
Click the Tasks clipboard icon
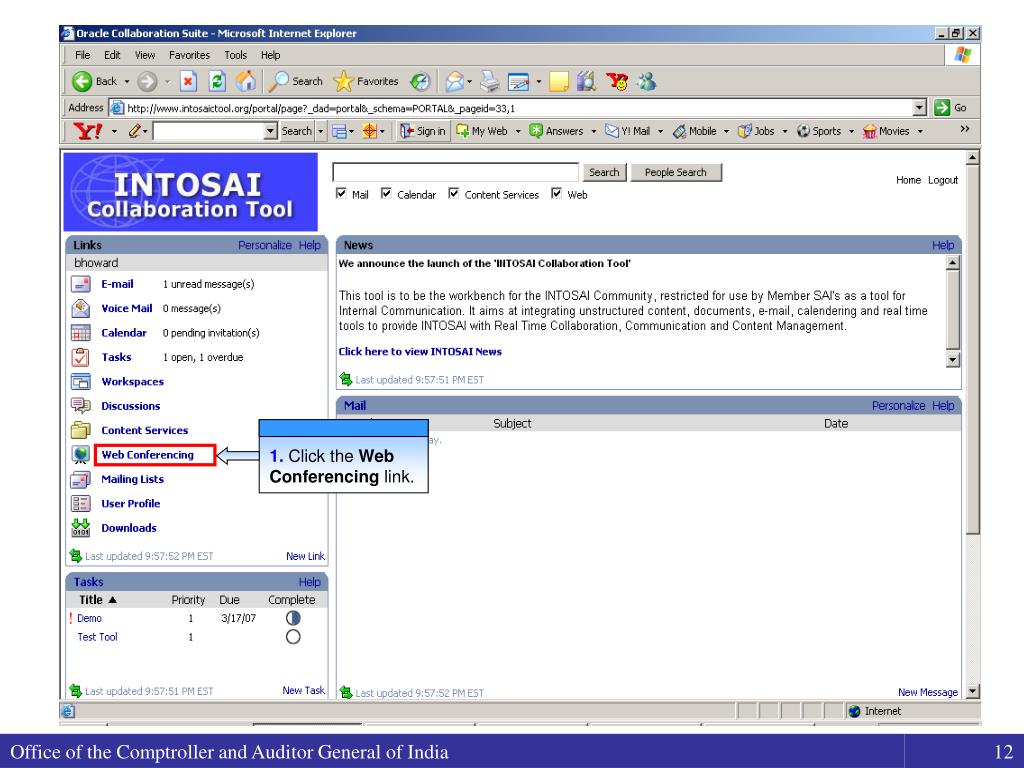pyautogui.click(x=80, y=357)
